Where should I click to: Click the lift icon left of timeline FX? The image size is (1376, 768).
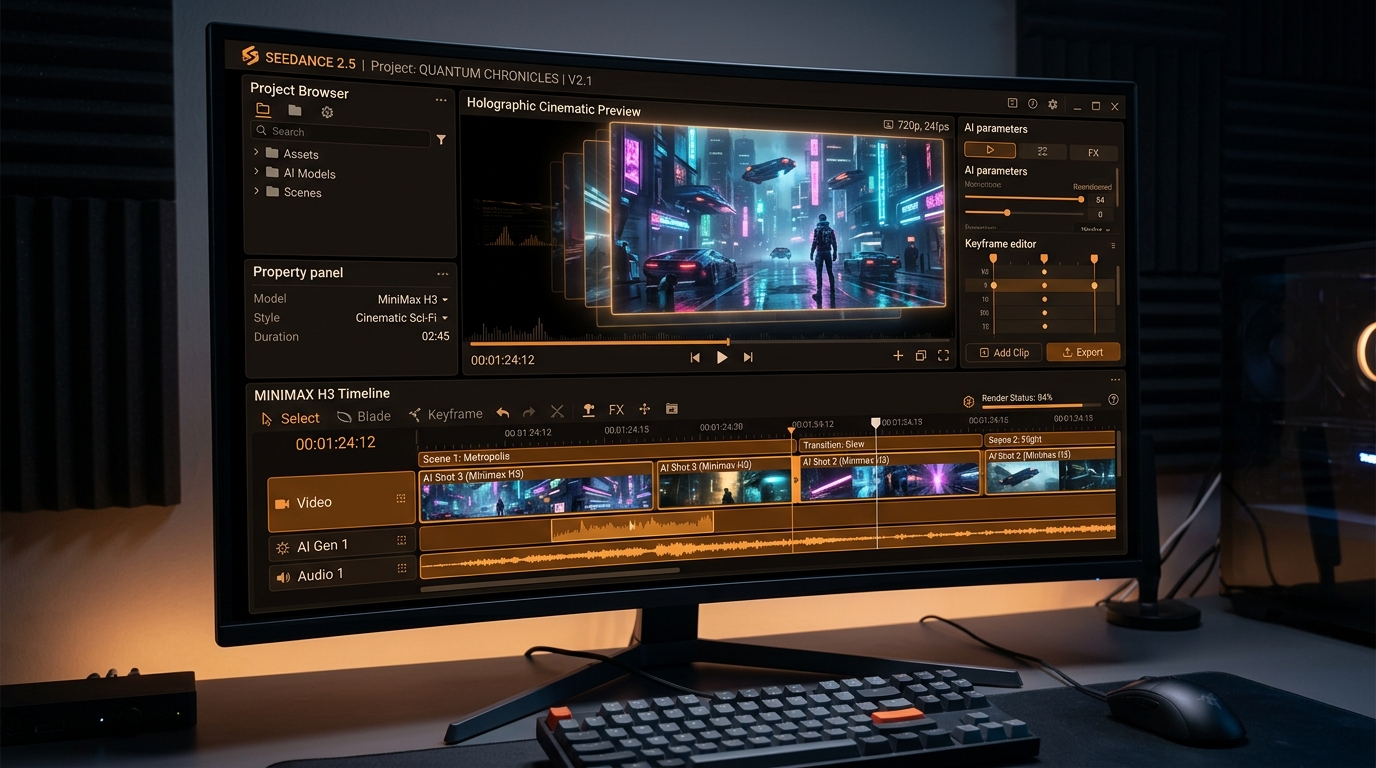point(588,410)
